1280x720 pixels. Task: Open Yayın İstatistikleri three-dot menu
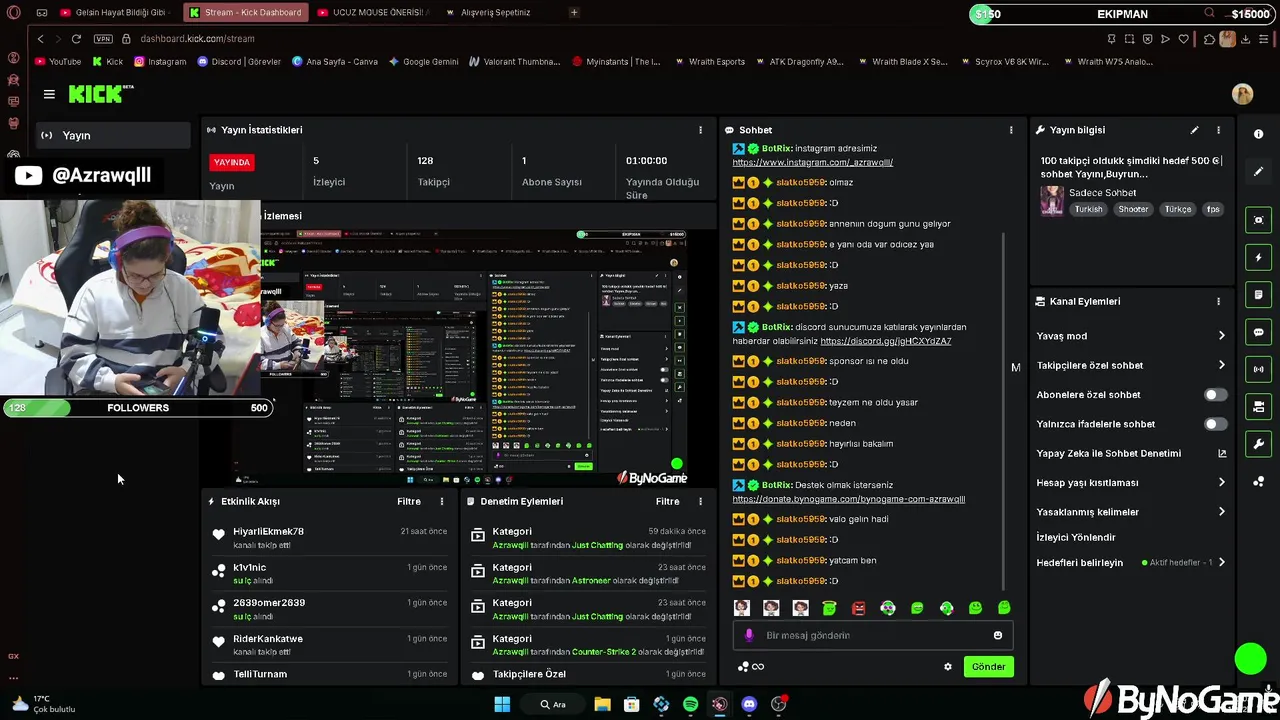point(700,130)
